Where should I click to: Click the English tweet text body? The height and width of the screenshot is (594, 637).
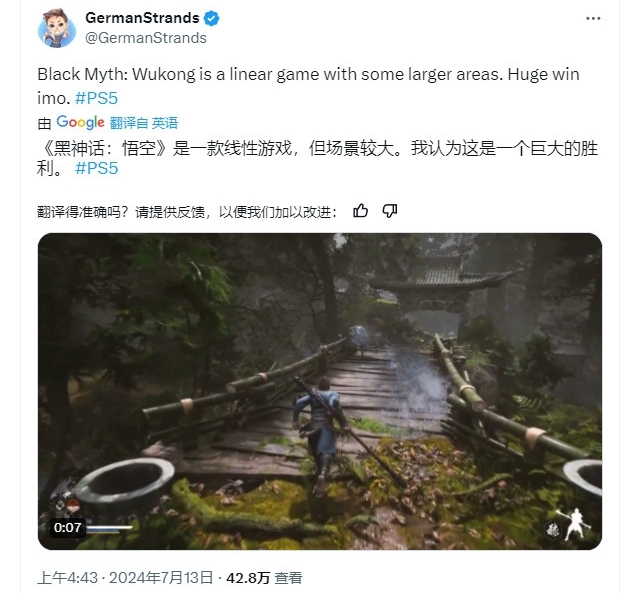point(308,86)
